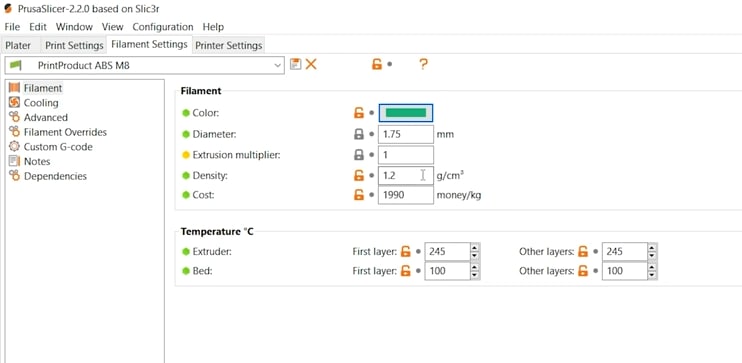
Task: Delete preset with the orange X icon
Action: 311,64
